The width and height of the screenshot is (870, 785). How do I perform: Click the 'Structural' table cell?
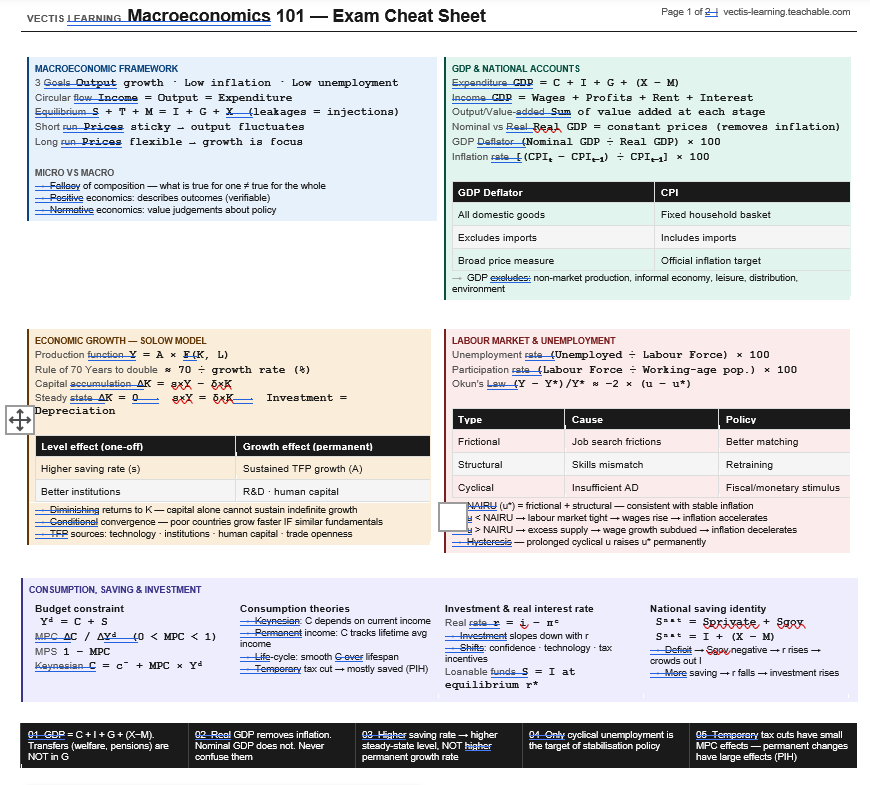tap(508, 464)
